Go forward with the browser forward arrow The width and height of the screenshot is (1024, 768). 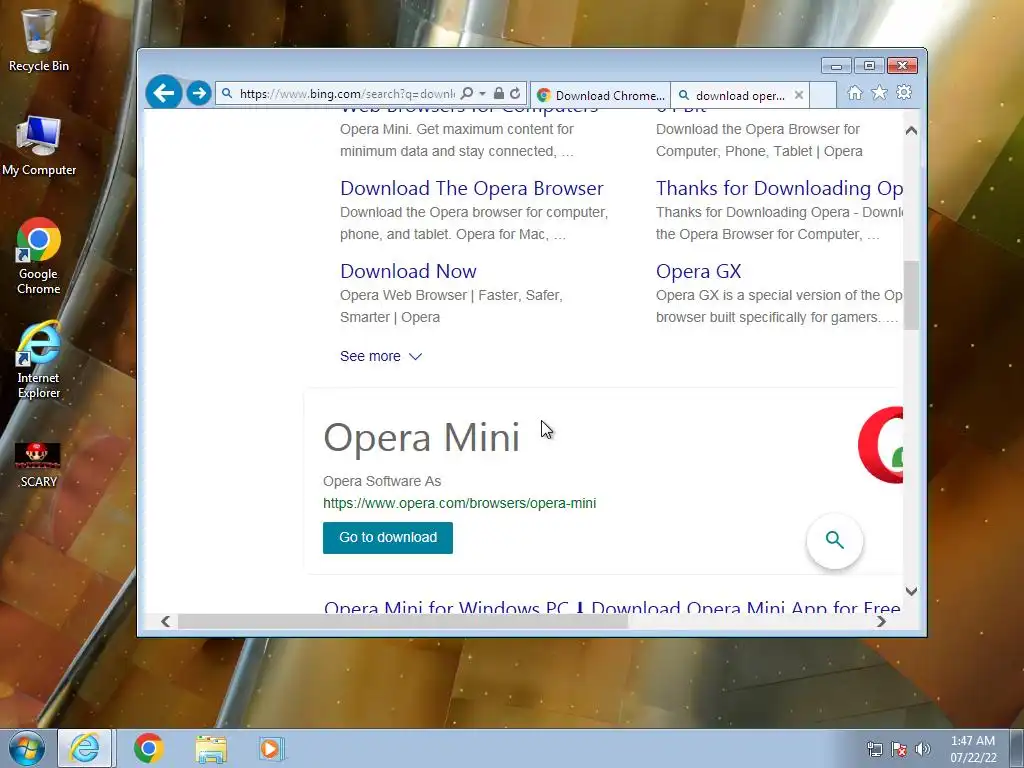(199, 93)
